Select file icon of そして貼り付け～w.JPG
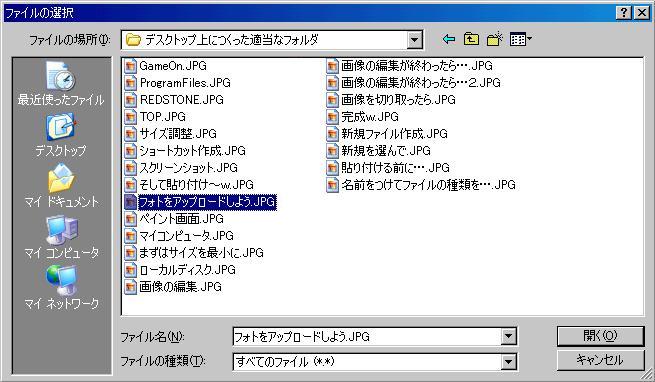Image resolution: width=655 pixels, height=382 pixels. [130, 184]
